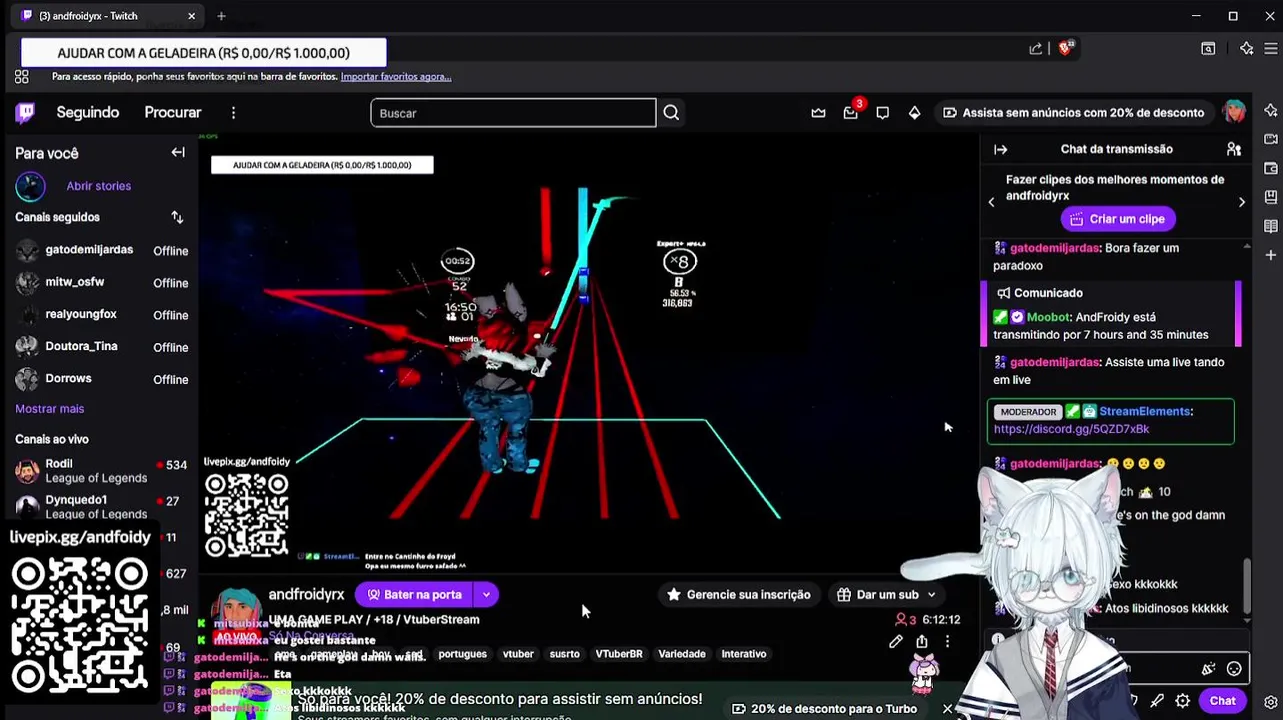Show next chat highlight card
This screenshot has width=1283, height=720.
[1242, 202]
